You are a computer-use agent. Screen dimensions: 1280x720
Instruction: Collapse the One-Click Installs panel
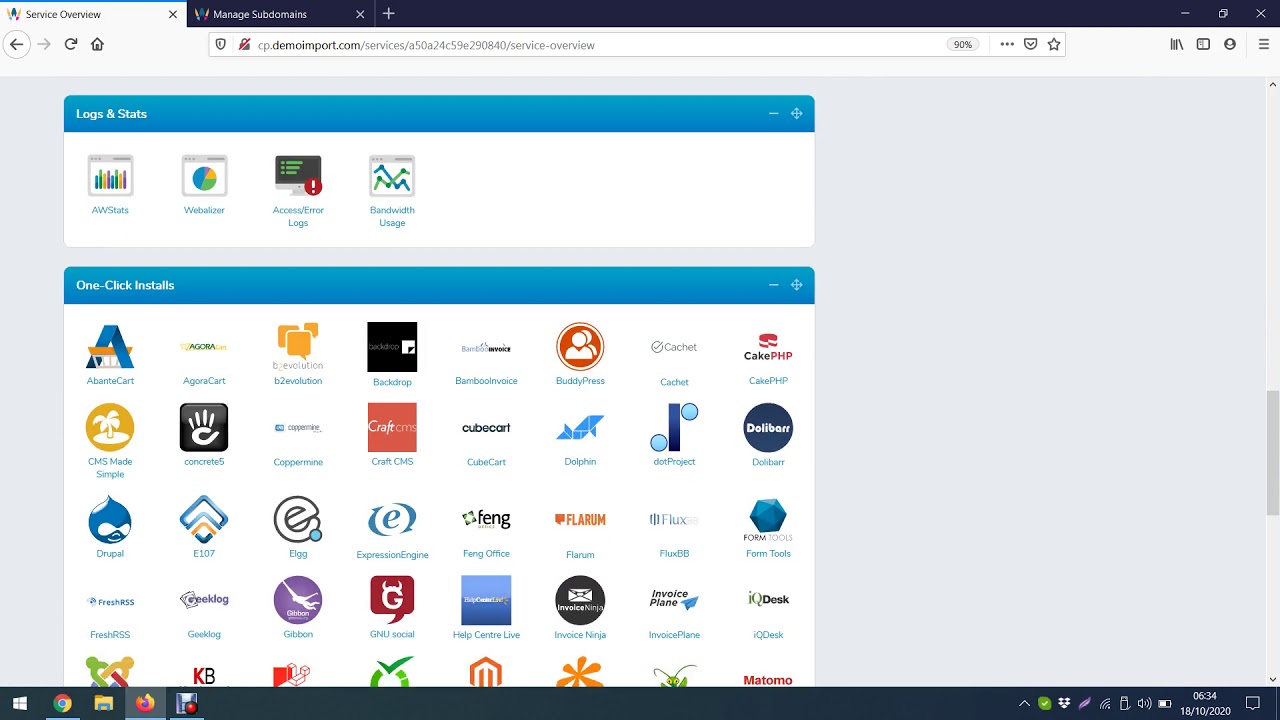pyautogui.click(x=773, y=285)
